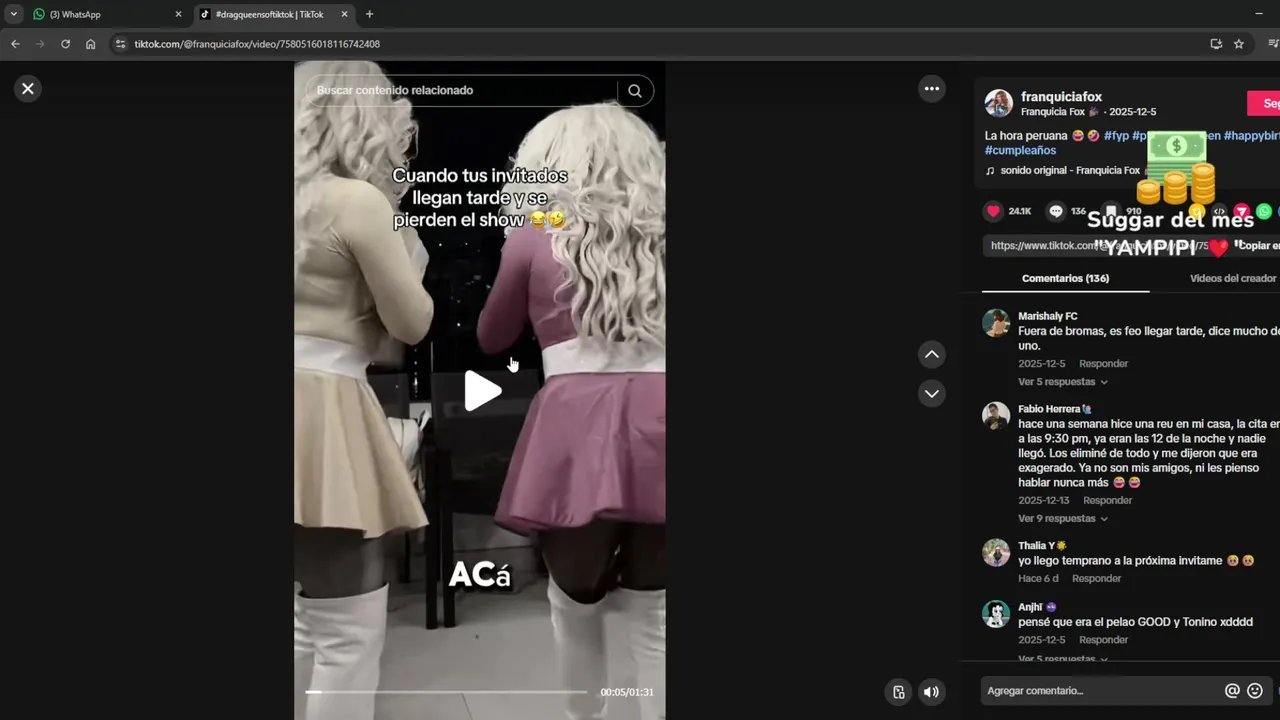Go to previous video with up chevron
This screenshot has height=720, width=1280.
[x=932, y=354]
